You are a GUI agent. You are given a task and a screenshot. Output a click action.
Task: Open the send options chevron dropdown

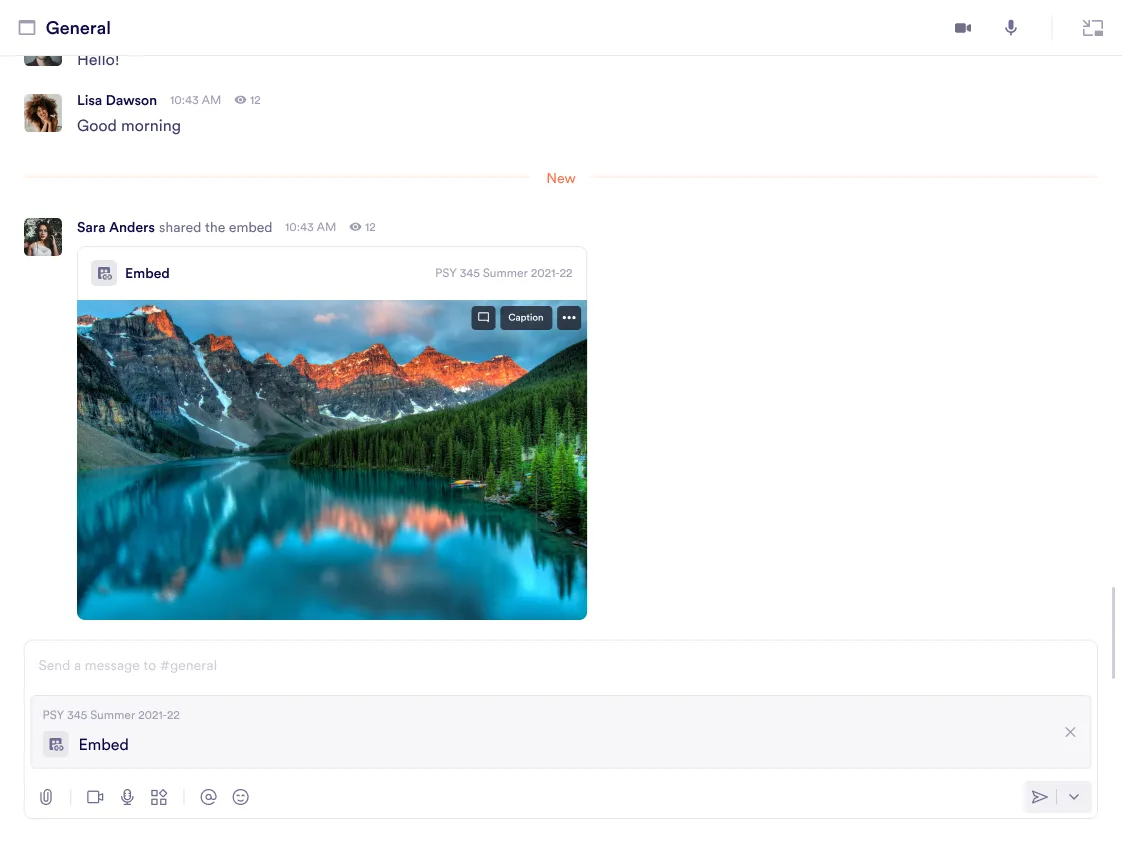tap(1074, 797)
